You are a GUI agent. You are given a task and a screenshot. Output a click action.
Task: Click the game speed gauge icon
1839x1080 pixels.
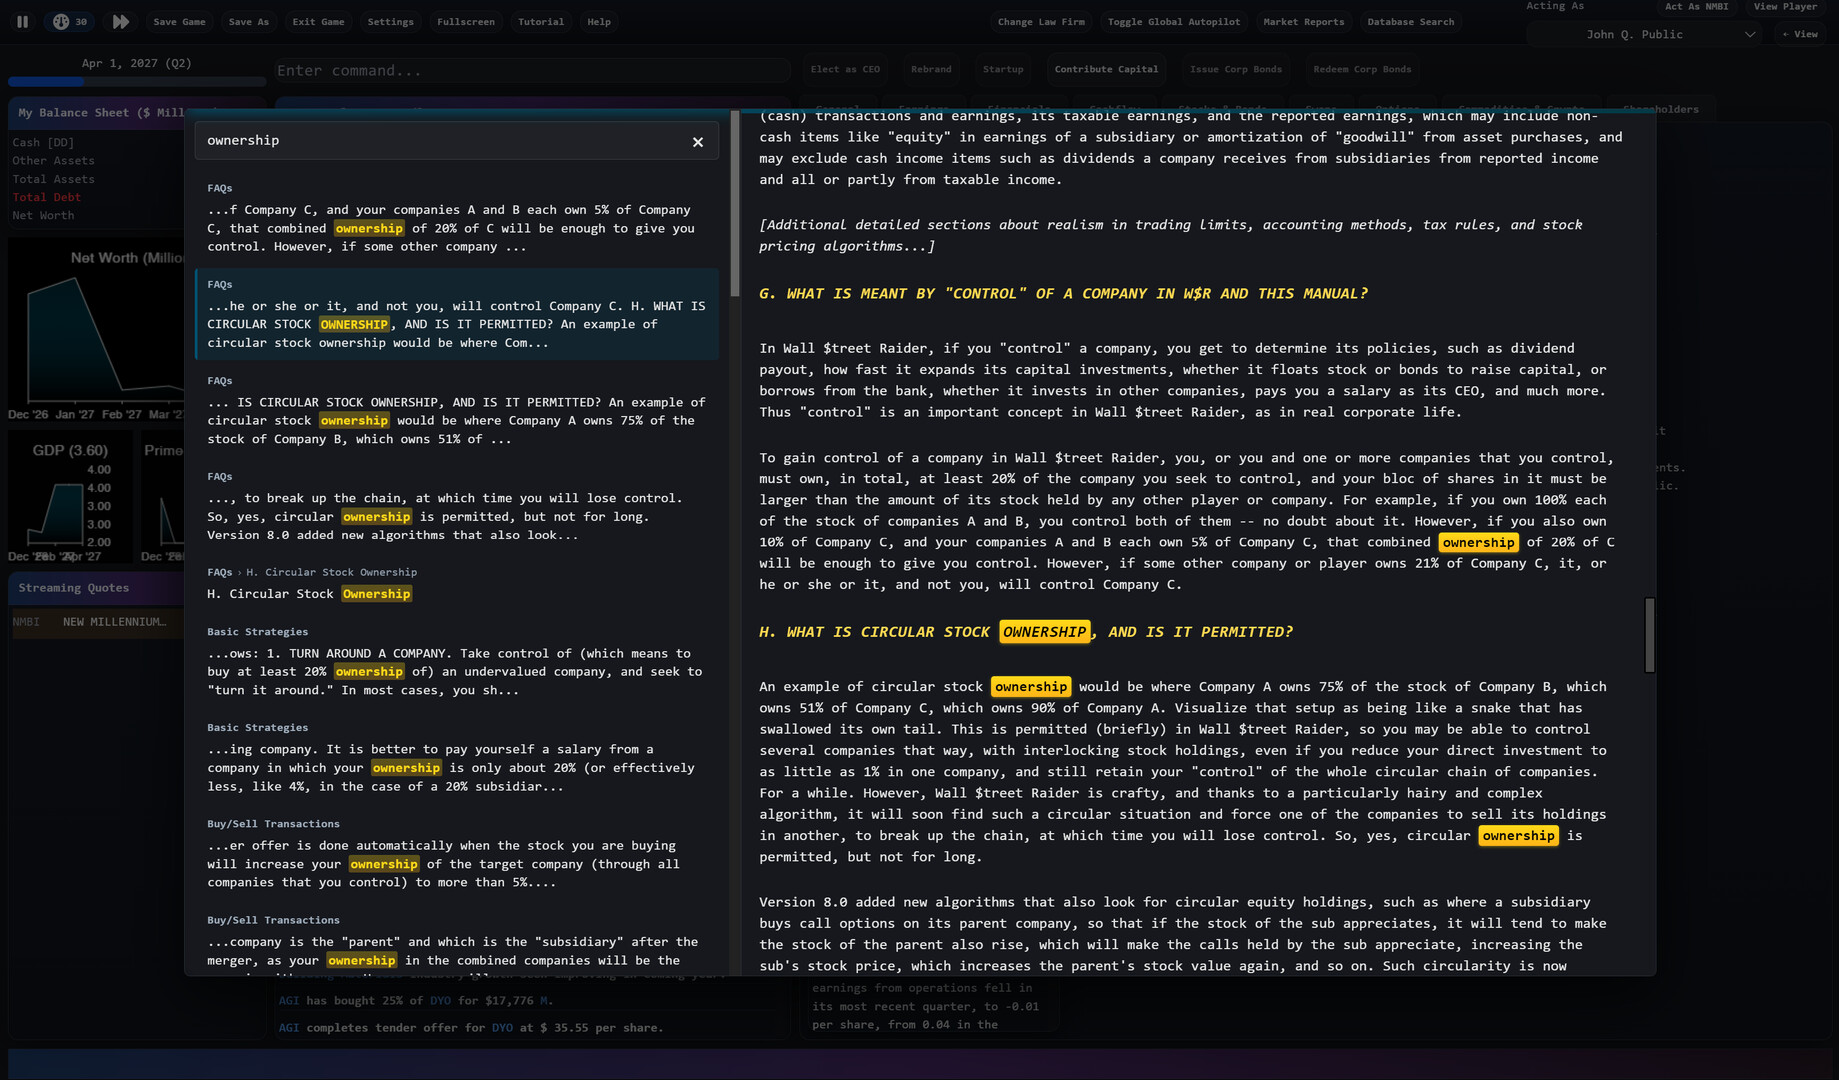(61, 21)
